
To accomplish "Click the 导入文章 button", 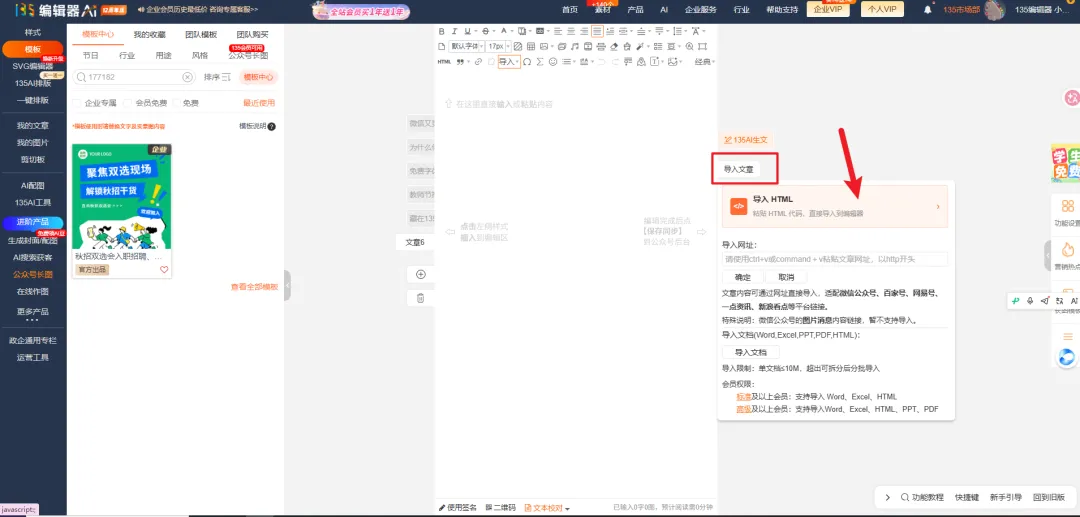I will pyautogui.click(x=738, y=169).
